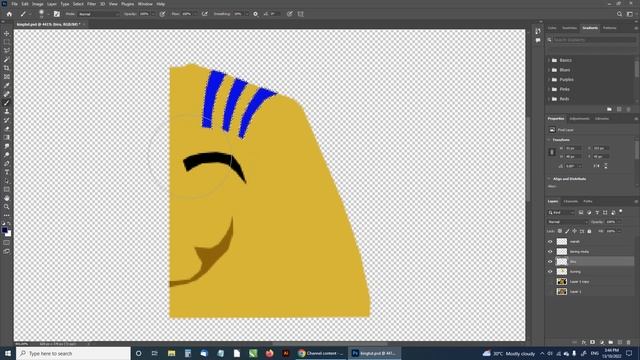Select the Crop tool

7,68
